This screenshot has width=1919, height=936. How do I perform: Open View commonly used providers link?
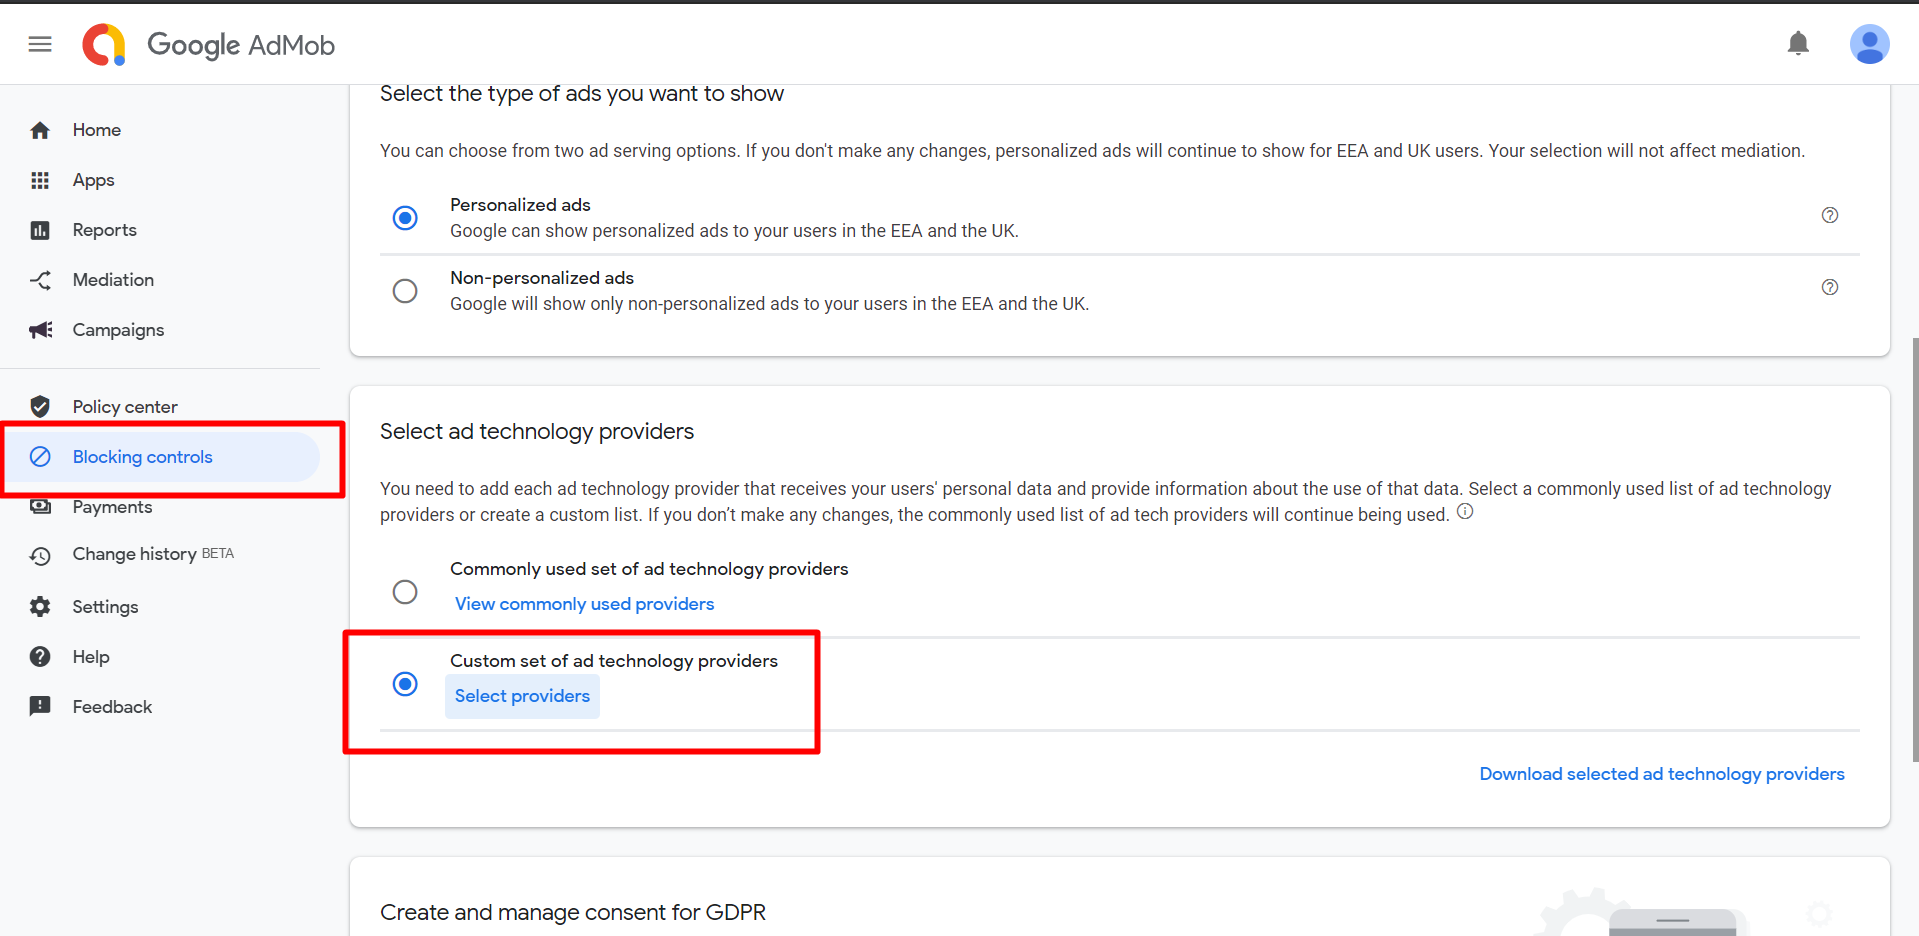click(x=584, y=604)
